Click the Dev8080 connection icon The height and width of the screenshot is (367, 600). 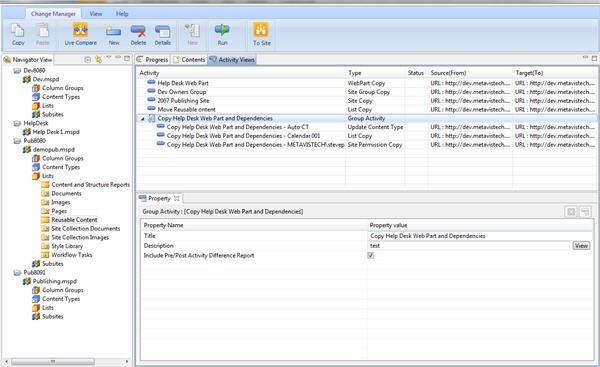17,70
